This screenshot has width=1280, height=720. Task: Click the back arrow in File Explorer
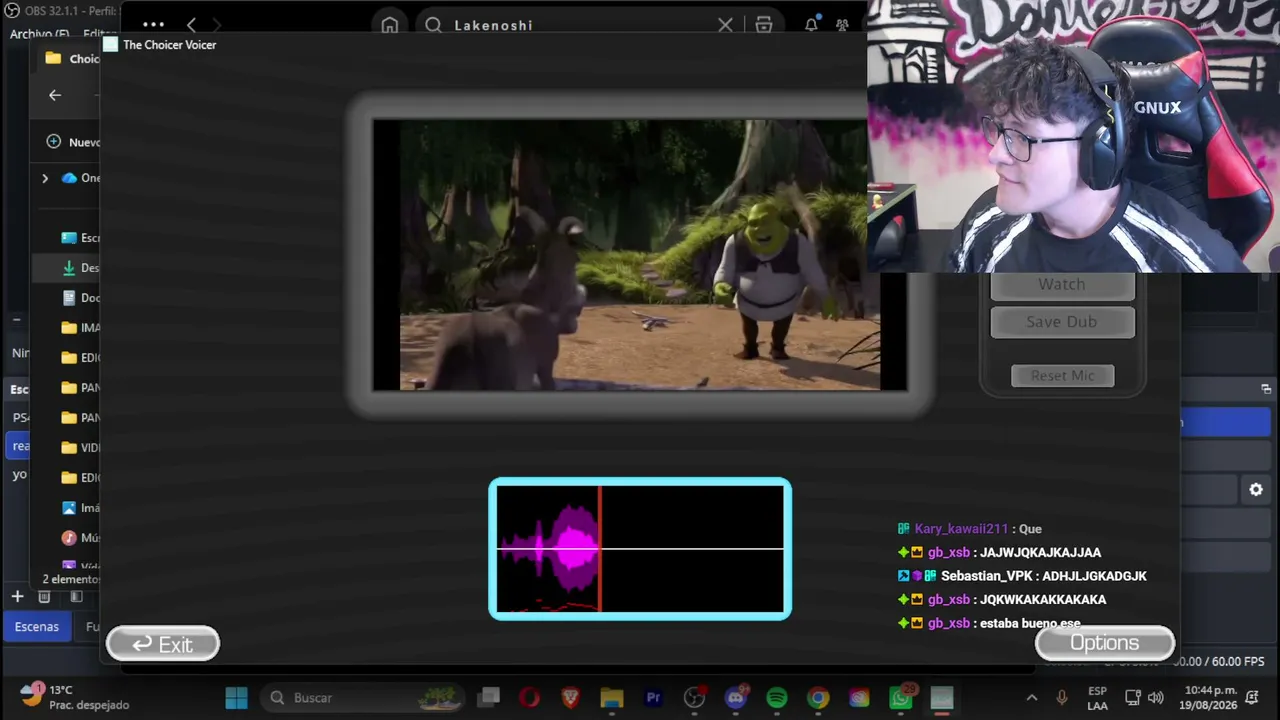pyautogui.click(x=55, y=95)
